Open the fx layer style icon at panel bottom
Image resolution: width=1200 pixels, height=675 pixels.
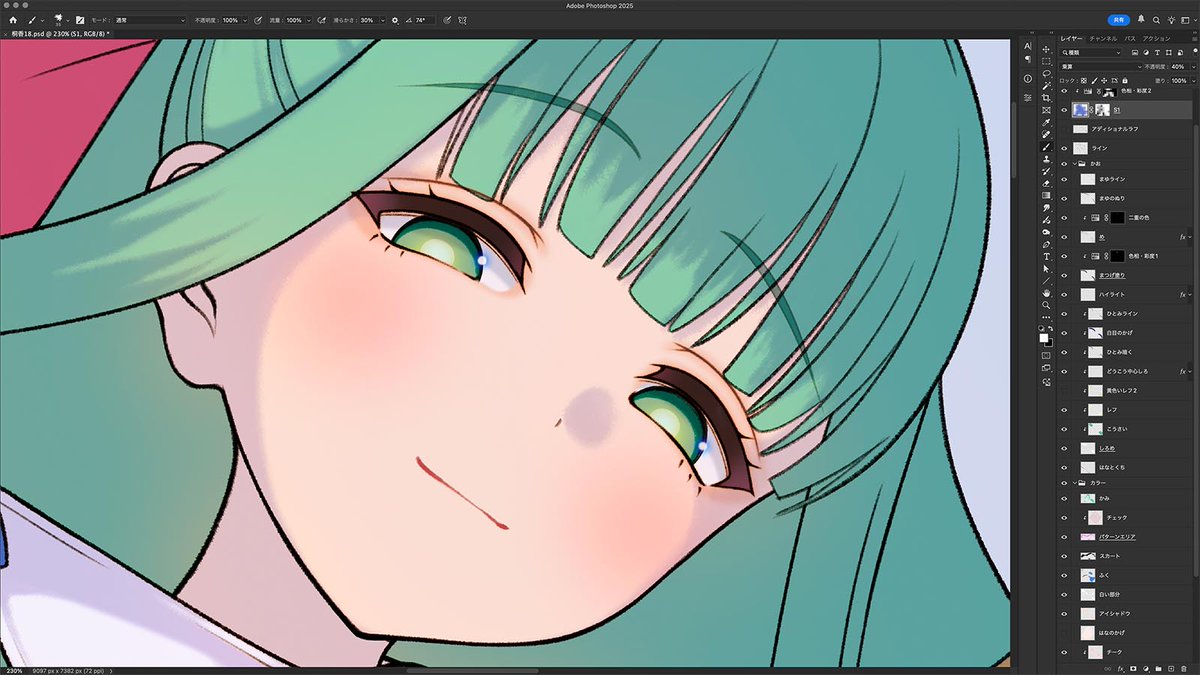click(x=1120, y=668)
